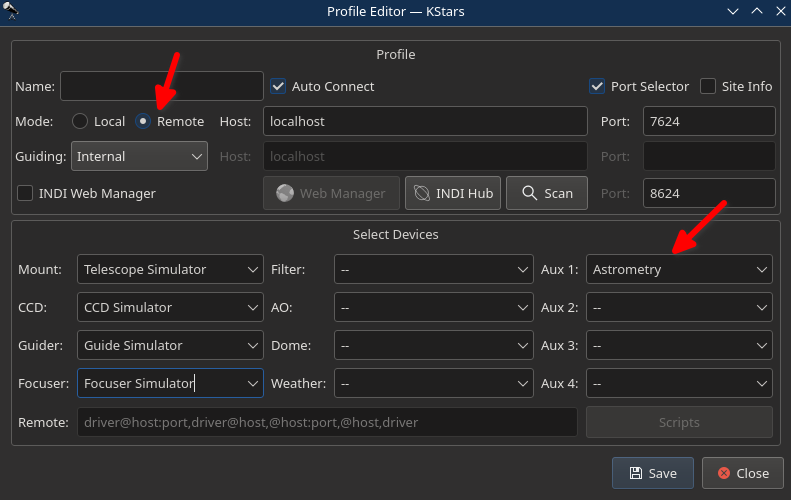The width and height of the screenshot is (791, 500).
Task: Minimize the Profile Editor window
Action: [x=733, y=11]
